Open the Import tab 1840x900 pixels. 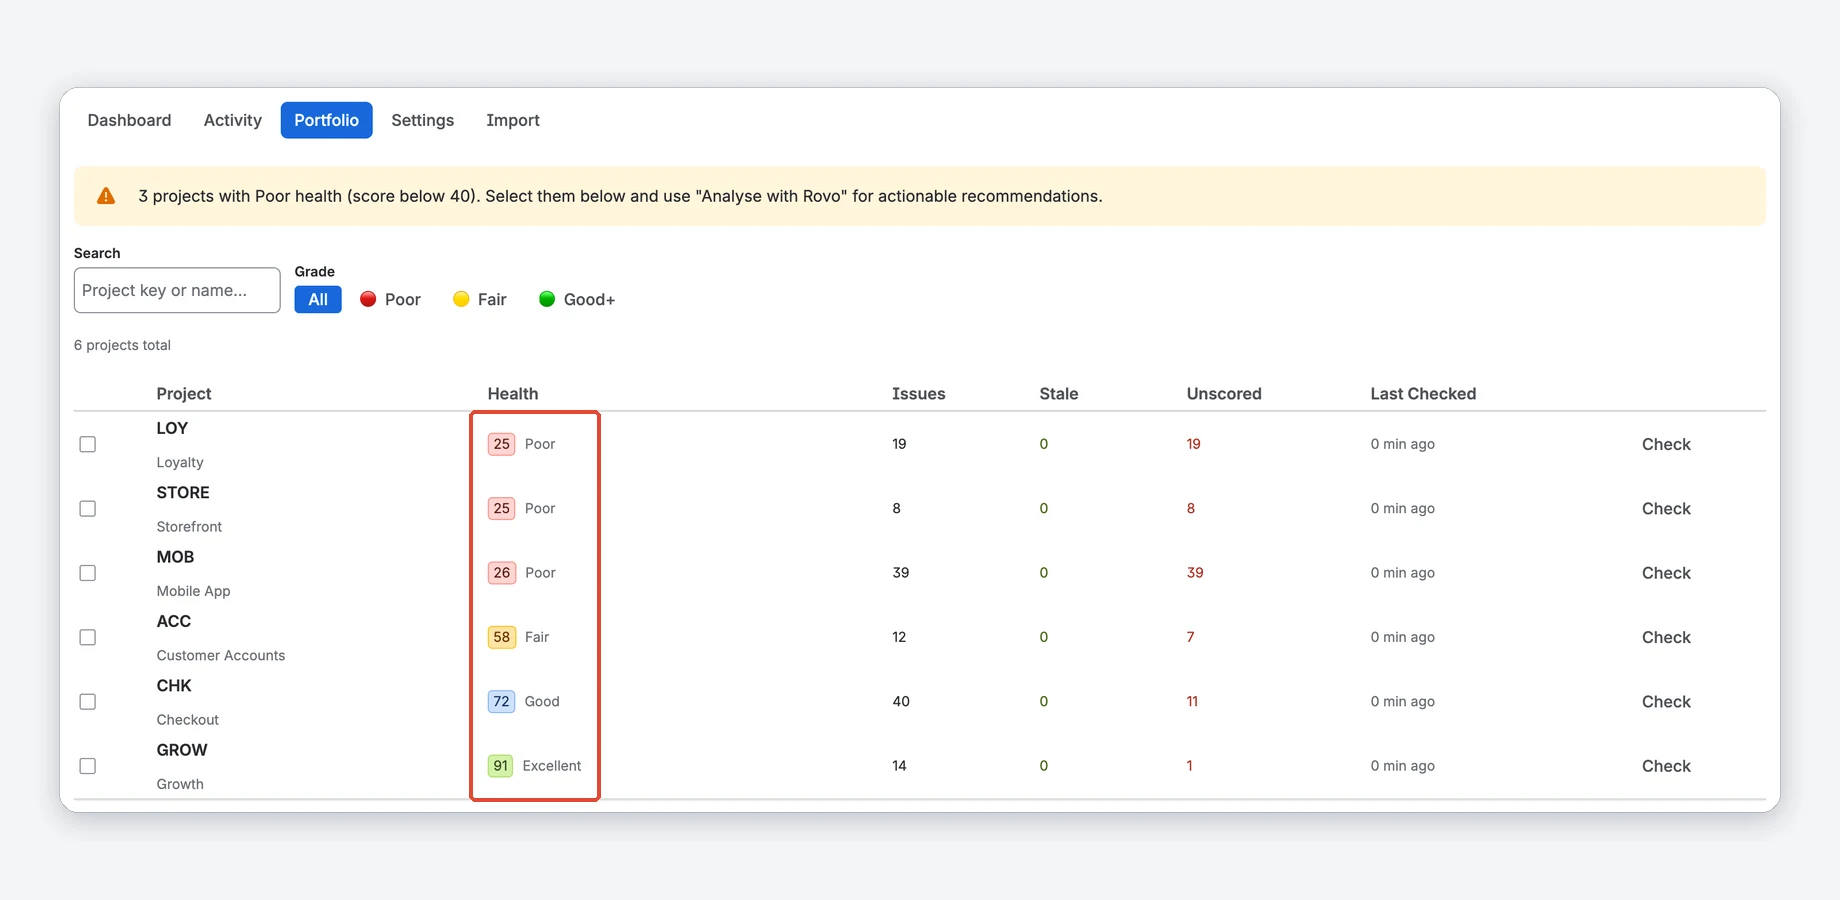tap(513, 120)
